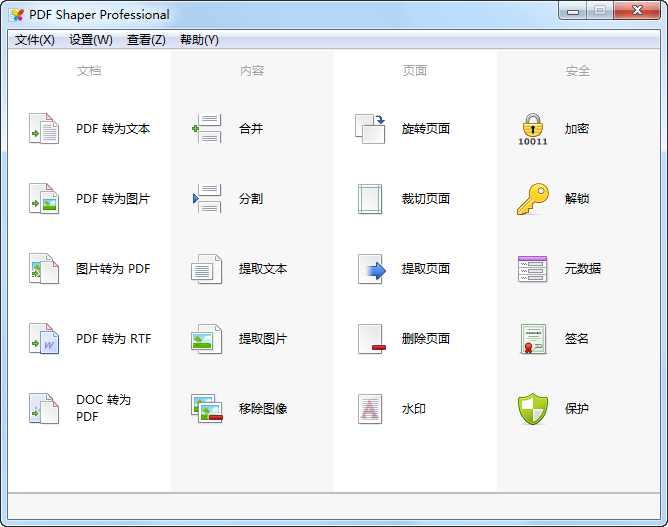Screen dimensions: 668x527
Task: Select the 图片转为 PDF icon
Action: pyautogui.click(x=44, y=269)
